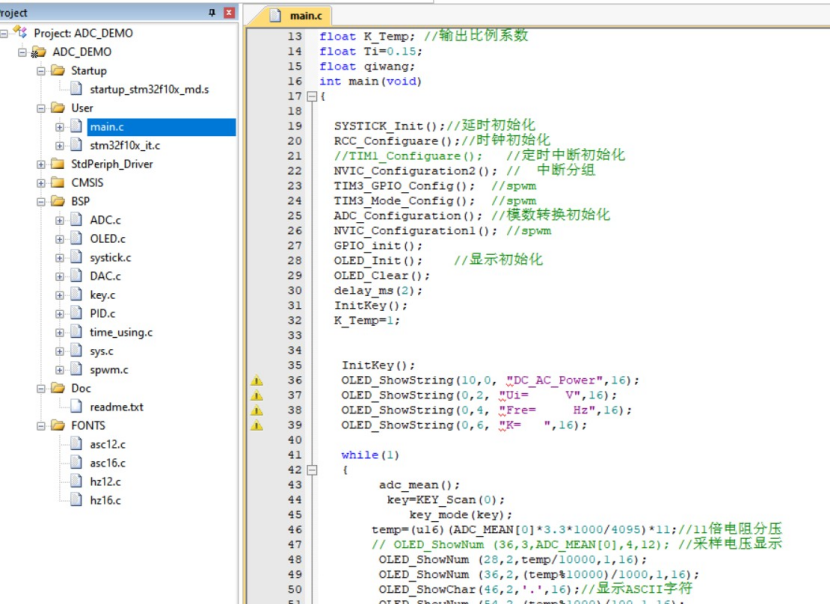830x605 pixels.
Task: Select hz12.c in the FONTS folder
Action: (x=105, y=482)
